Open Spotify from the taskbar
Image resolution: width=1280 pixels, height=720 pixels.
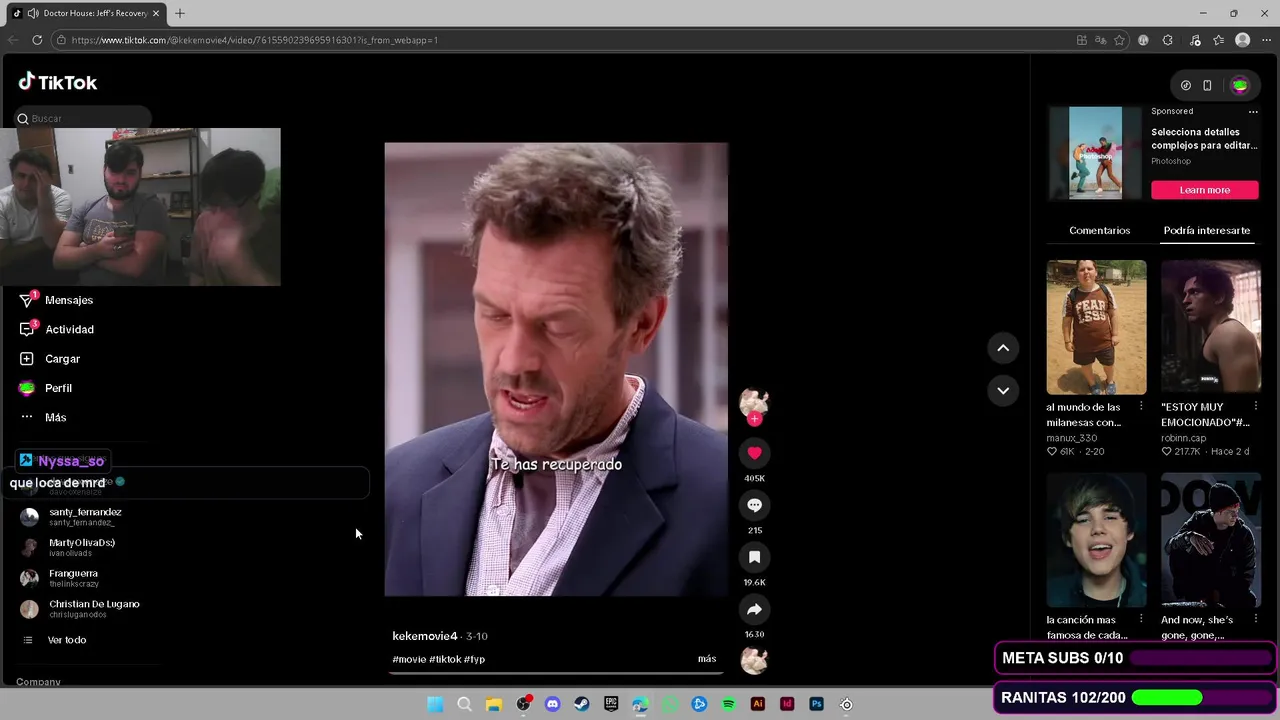pyautogui.click(x=728, y=704)
